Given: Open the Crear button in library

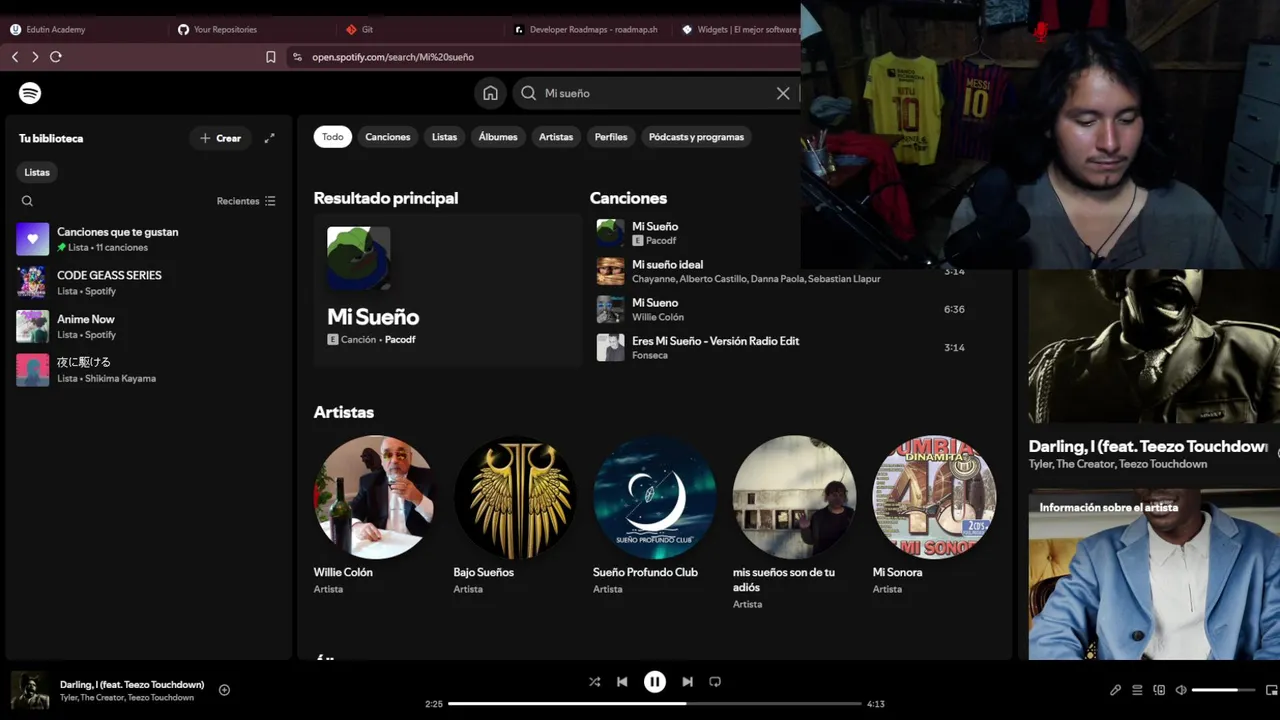Looking at the screenshot, I should 221,138.
